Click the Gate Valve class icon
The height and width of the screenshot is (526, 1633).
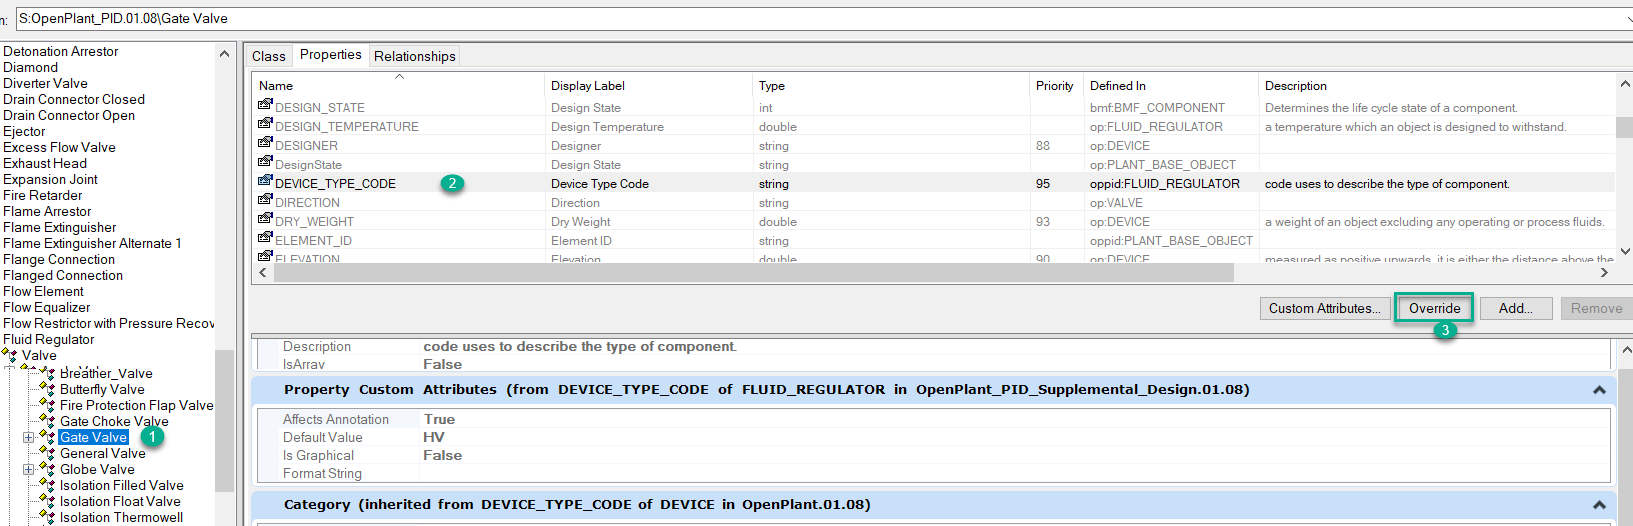point(47,438)
